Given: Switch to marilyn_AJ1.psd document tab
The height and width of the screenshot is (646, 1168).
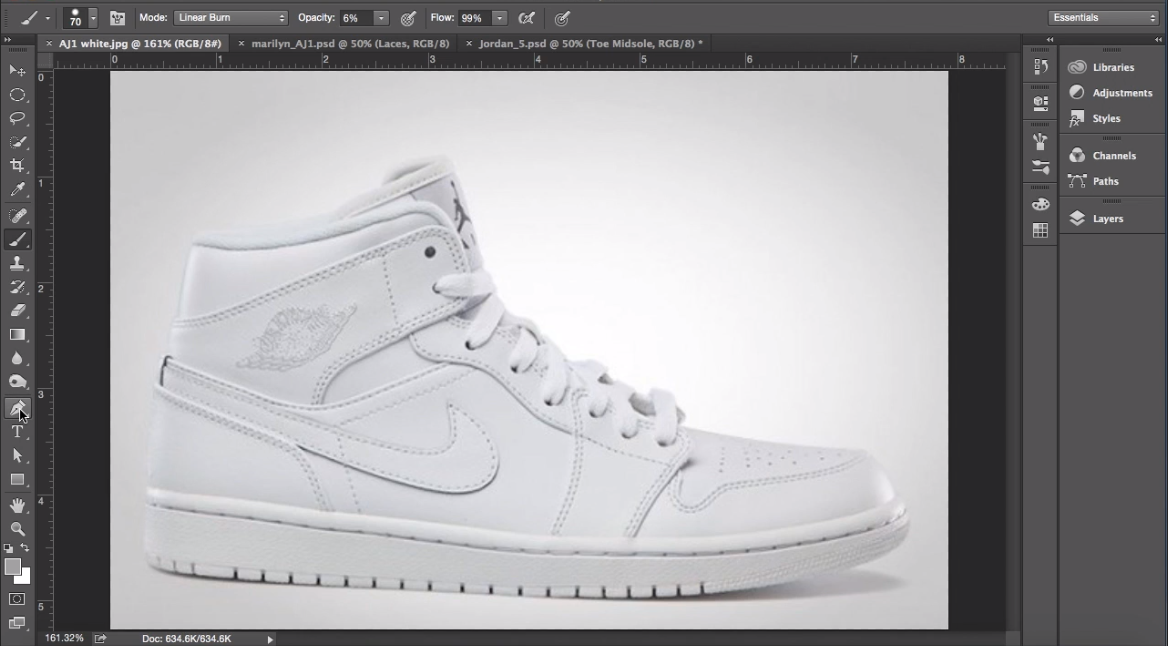Looking at the screenshot, I should [x=350, y=43].
